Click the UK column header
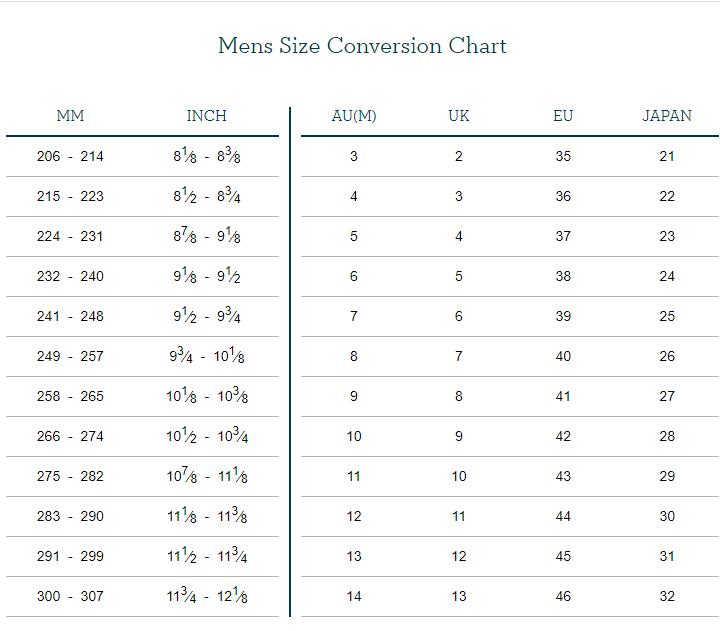The width and height of the screenshot is (720, 631). point(459,116)
